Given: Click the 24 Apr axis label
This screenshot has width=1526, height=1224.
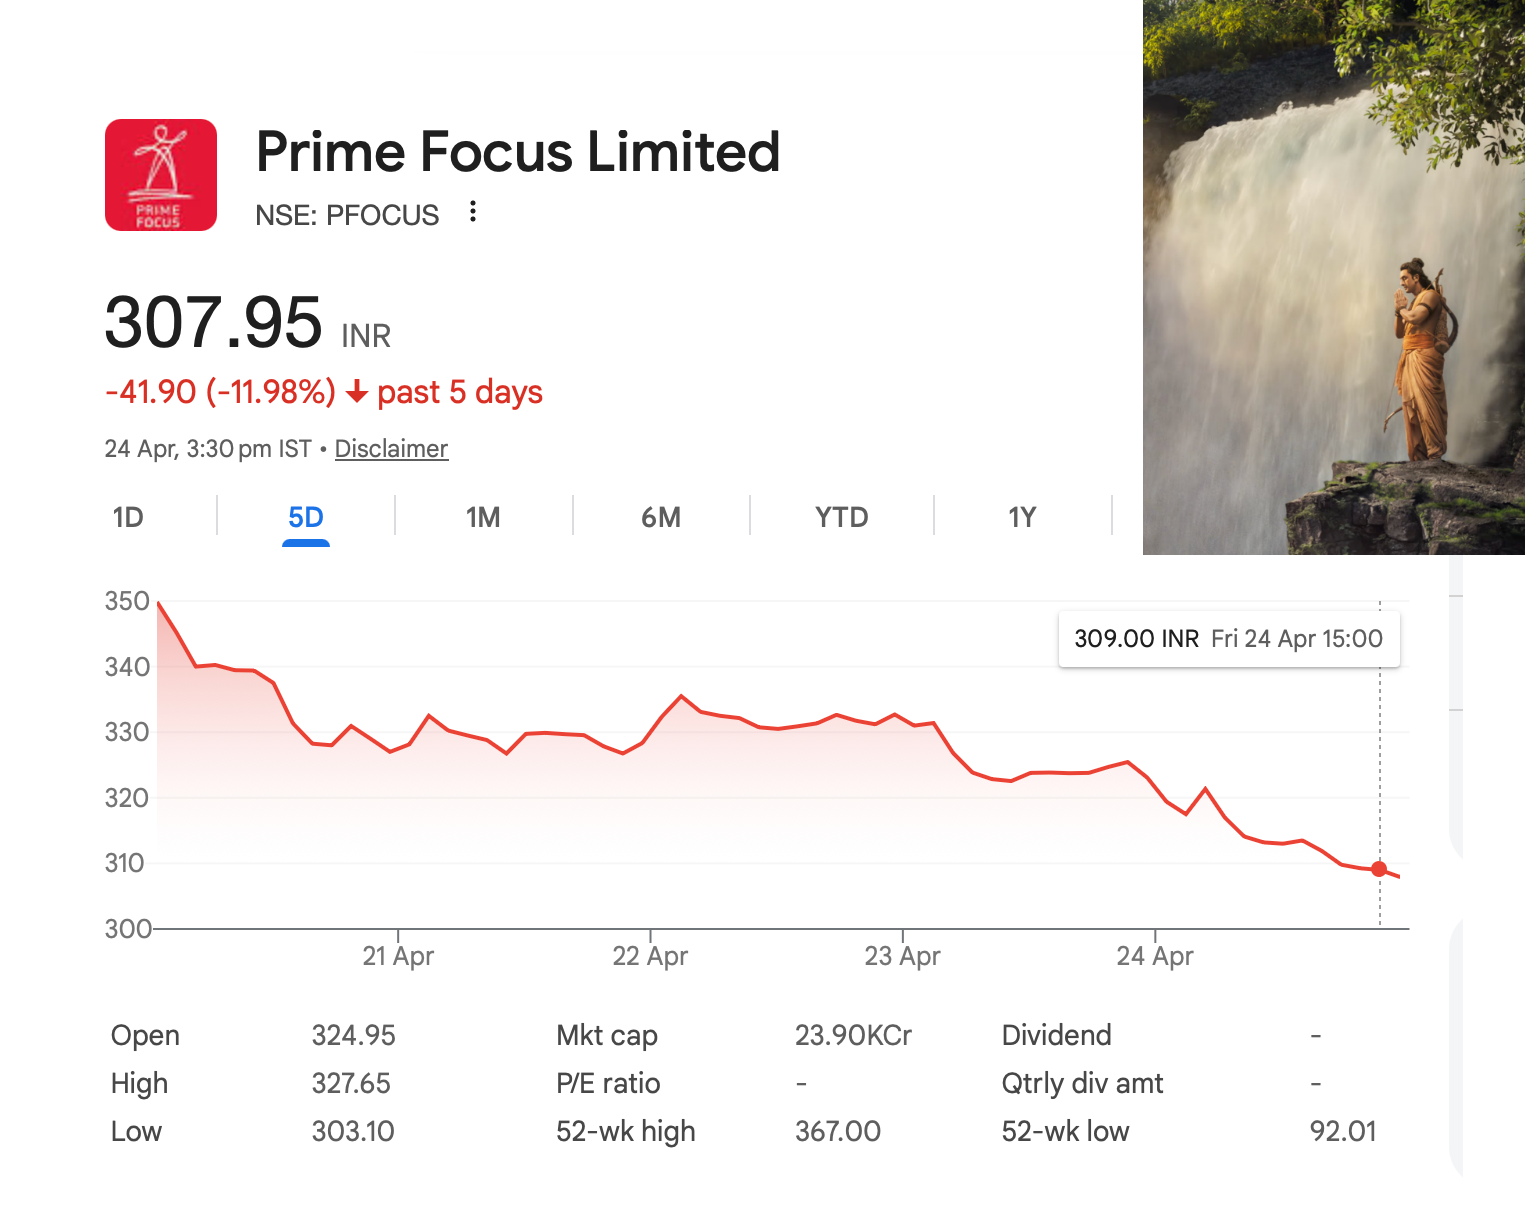Looking at the screenshot, I should coord(1155,956).
